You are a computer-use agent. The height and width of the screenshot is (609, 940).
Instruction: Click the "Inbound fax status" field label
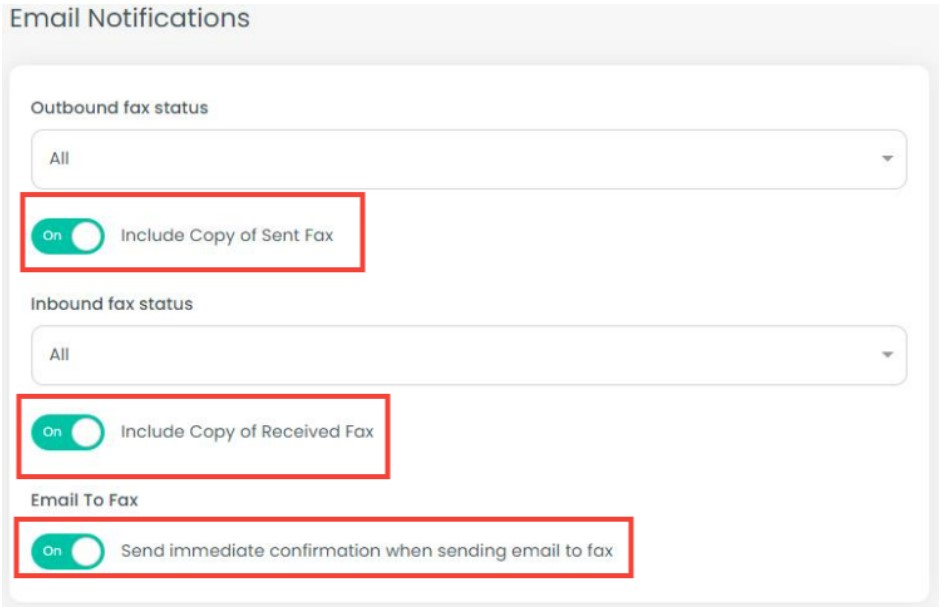tap(112, 304)
